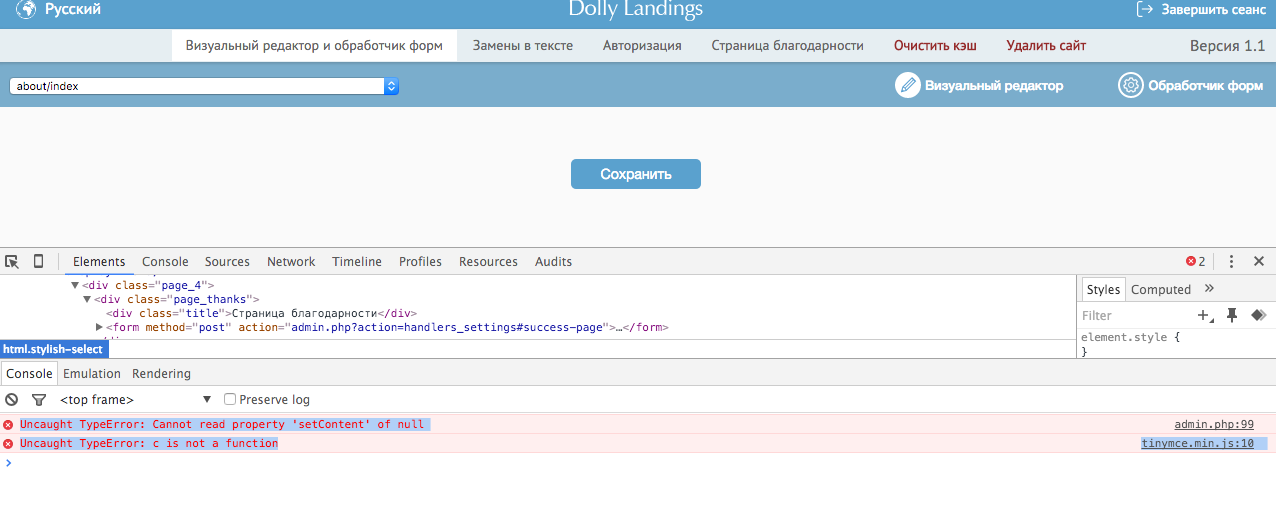Click the new style rule plus icon
The width and height of the screenshot is (1276, 511).
1204,315
